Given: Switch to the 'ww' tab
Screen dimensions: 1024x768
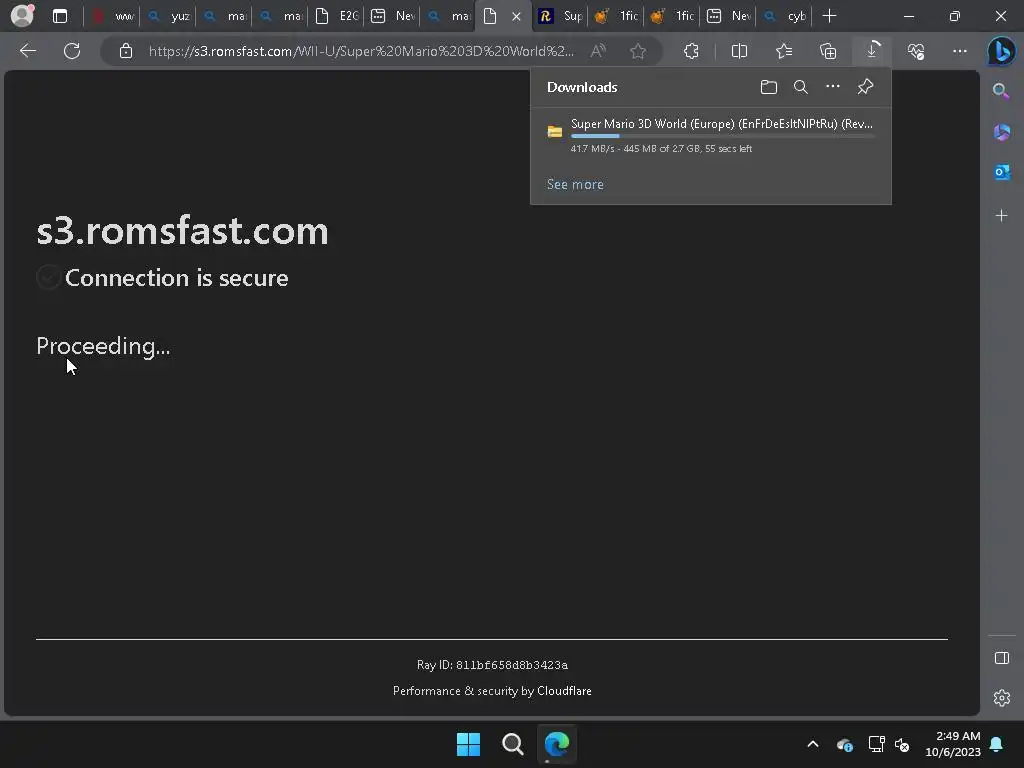Looking at the screenshot, I should tap(112, 16).
